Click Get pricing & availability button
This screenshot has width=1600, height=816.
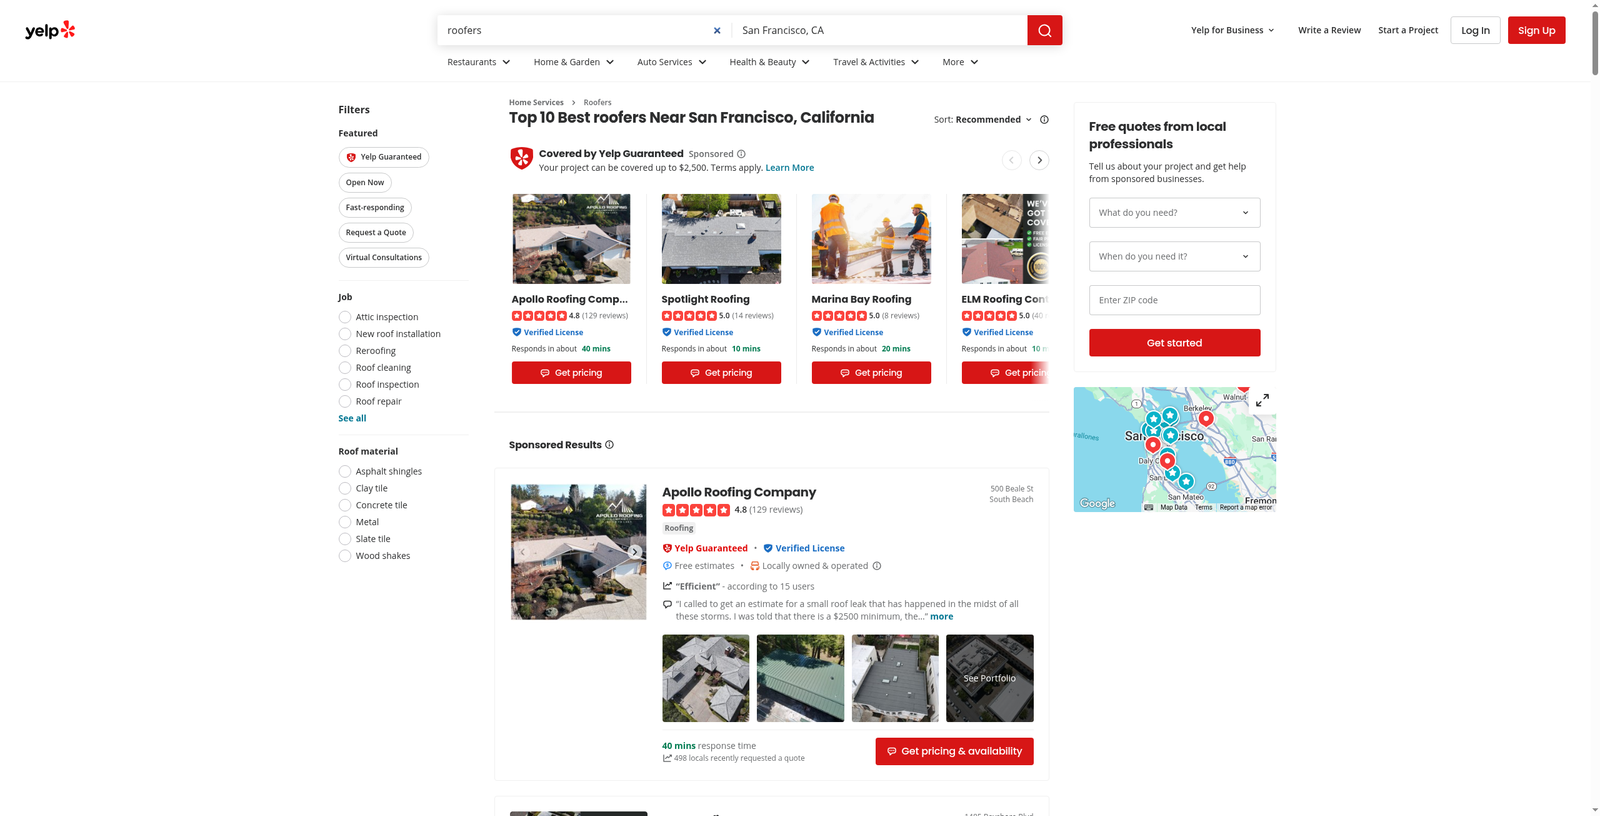point(954,751)
